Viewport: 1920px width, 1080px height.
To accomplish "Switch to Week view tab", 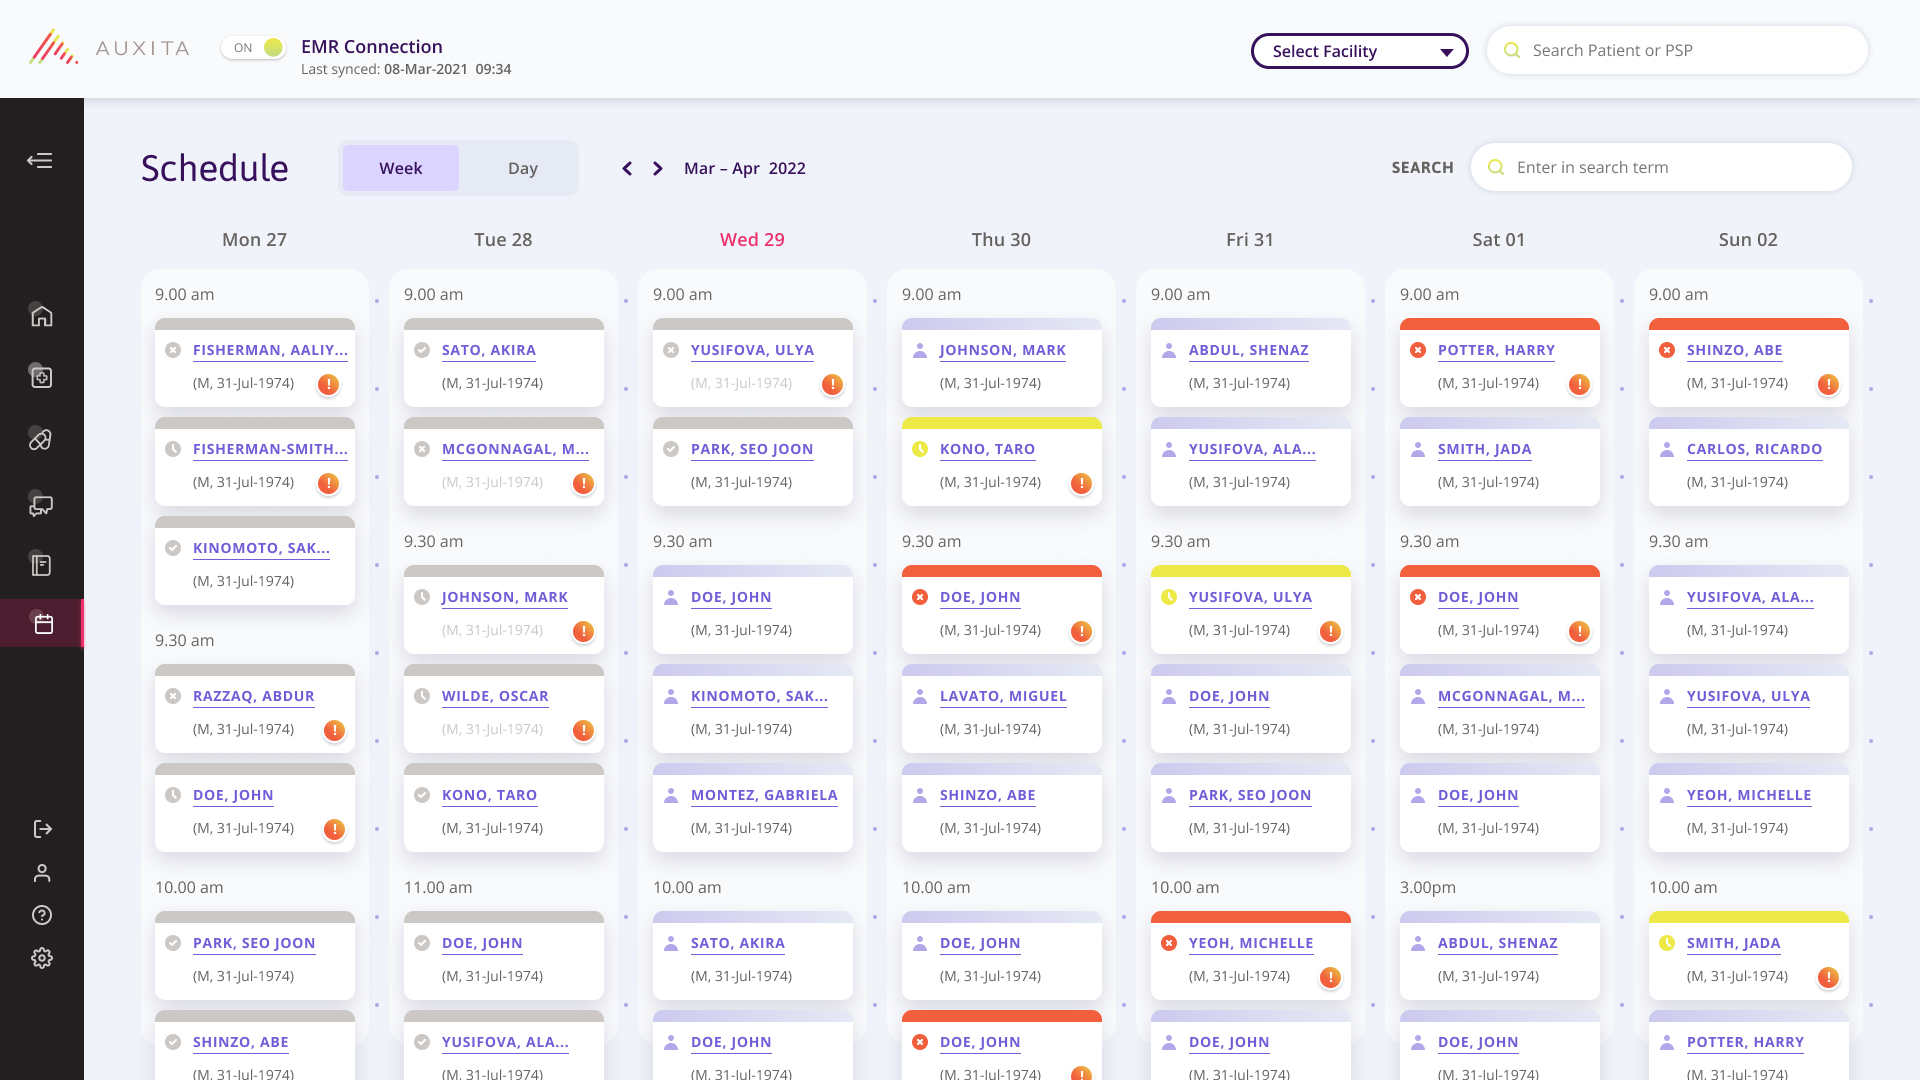I will (x=400, y=168).
